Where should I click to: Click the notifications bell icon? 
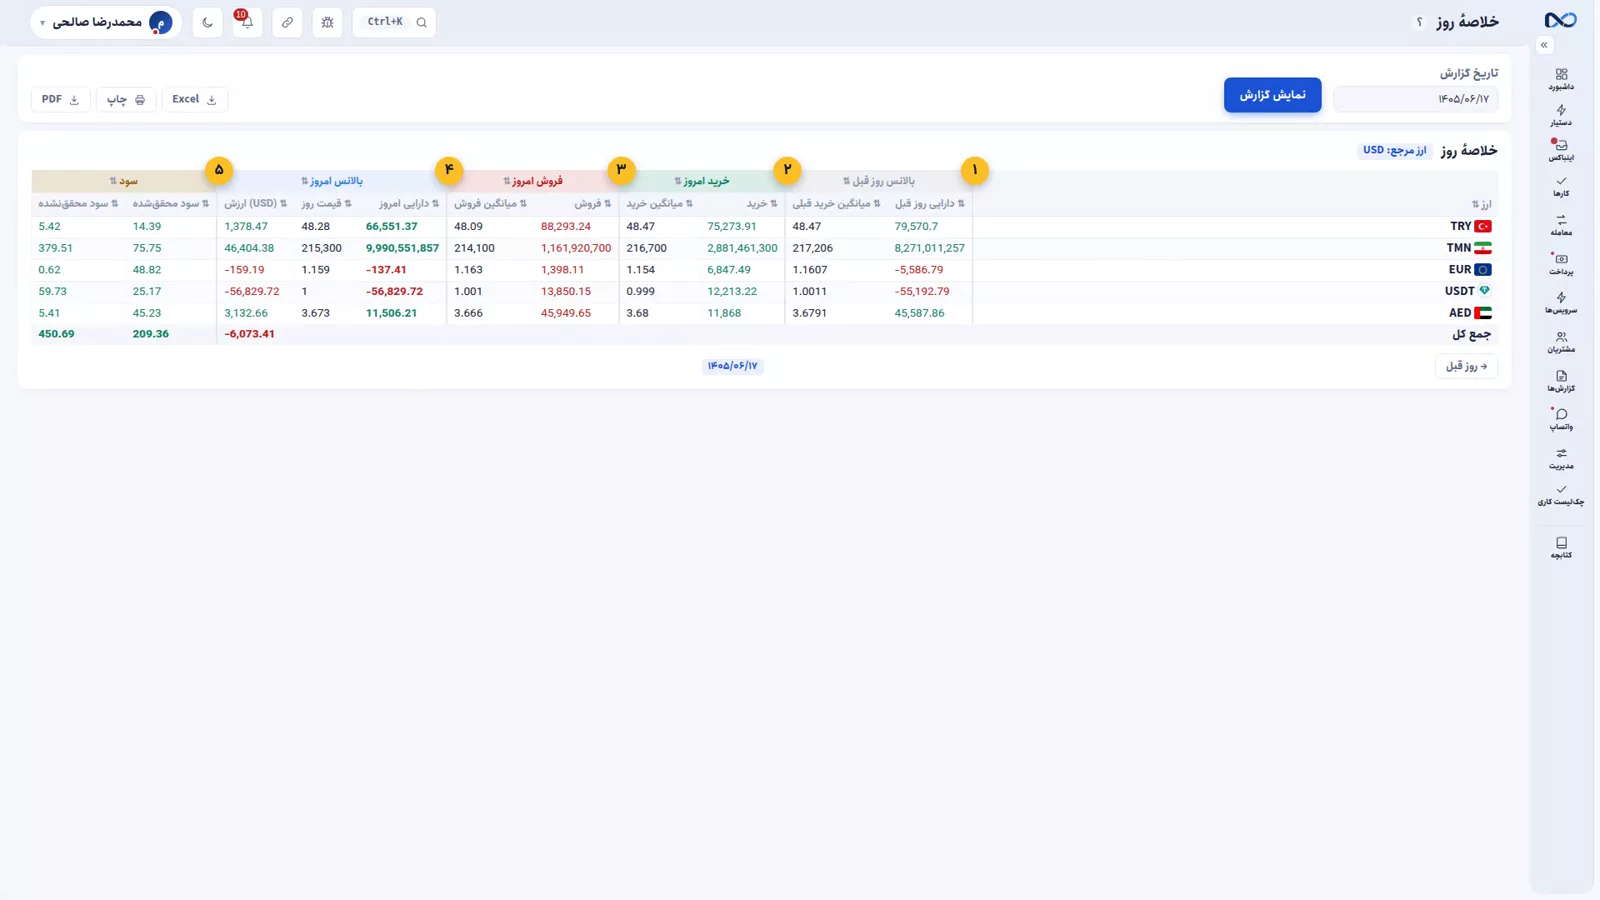pyautogui.click(x=247, y=22)
